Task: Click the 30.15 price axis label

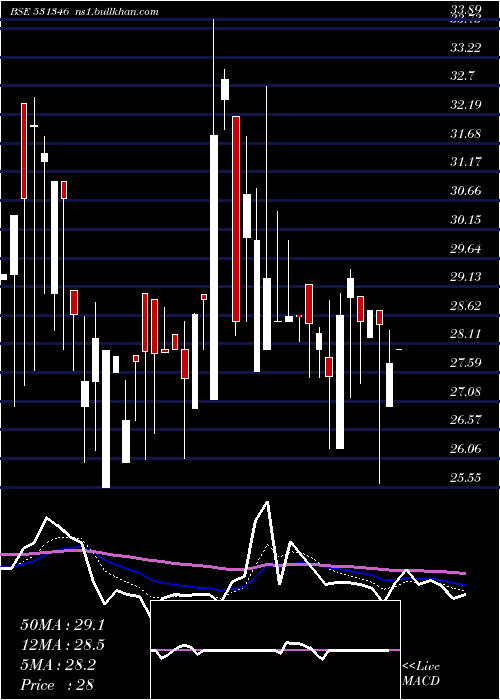Action: click(466, 220)
